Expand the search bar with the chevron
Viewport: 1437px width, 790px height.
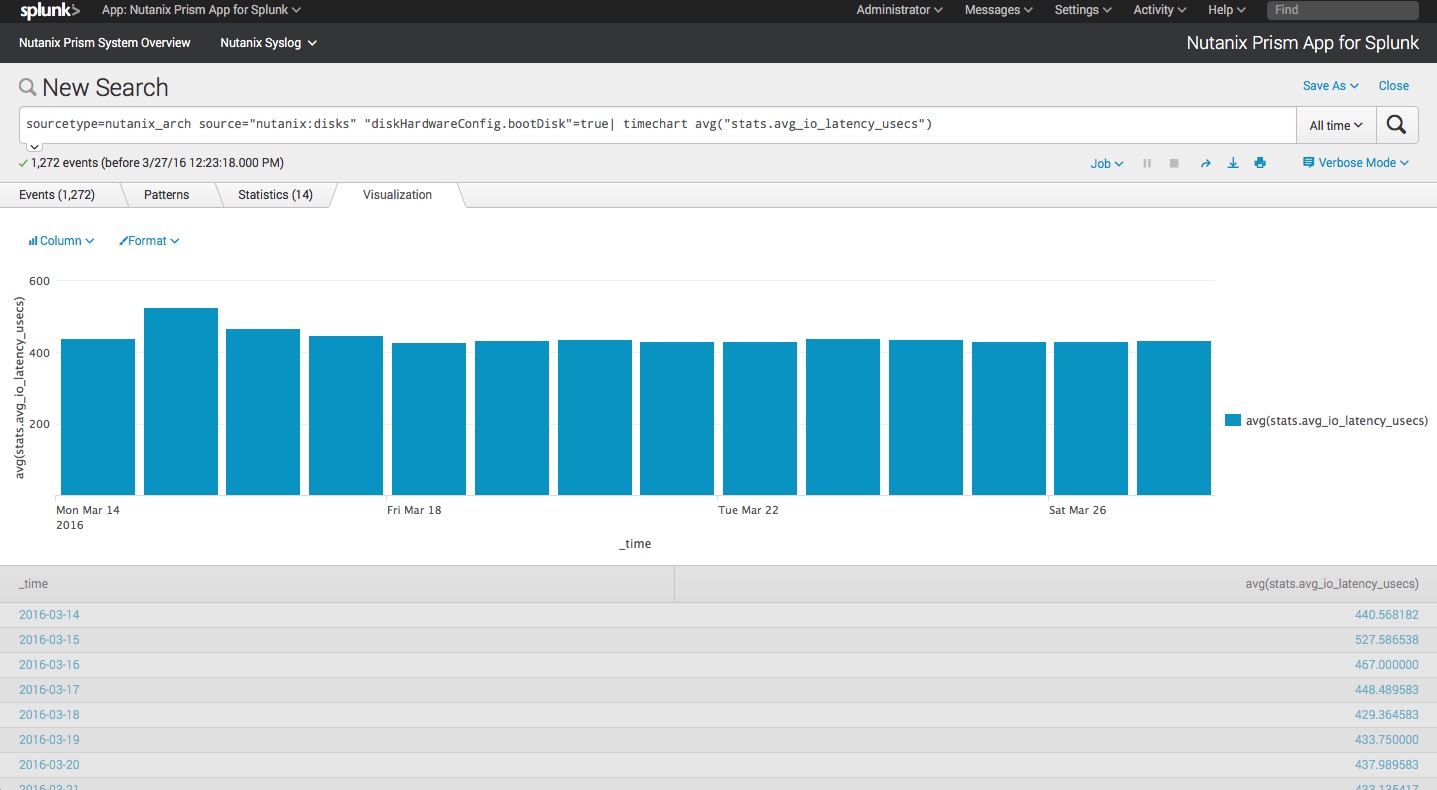(34, 146)
